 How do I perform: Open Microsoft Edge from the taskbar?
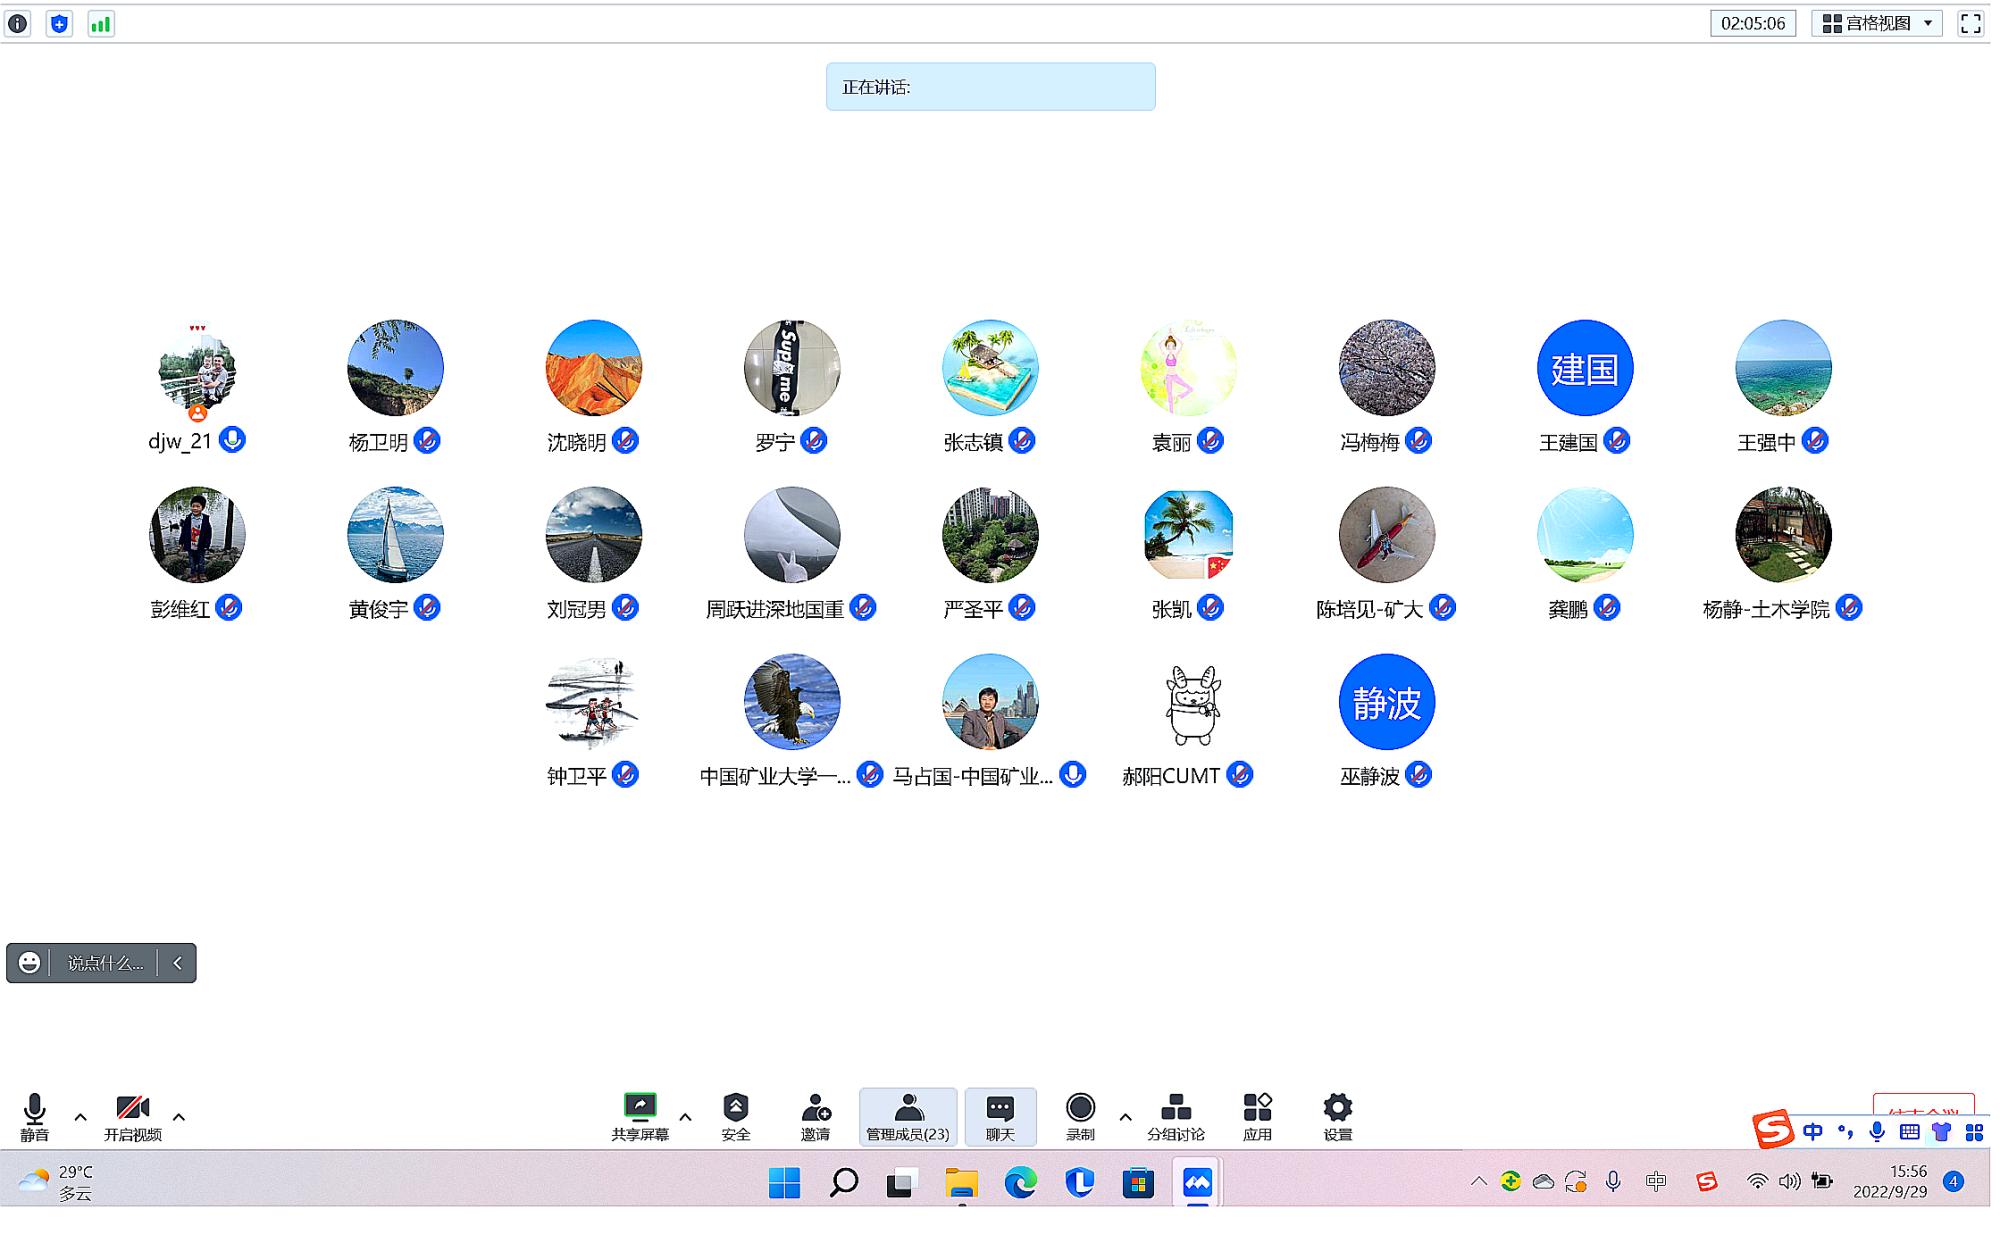coord(1021,1183)
